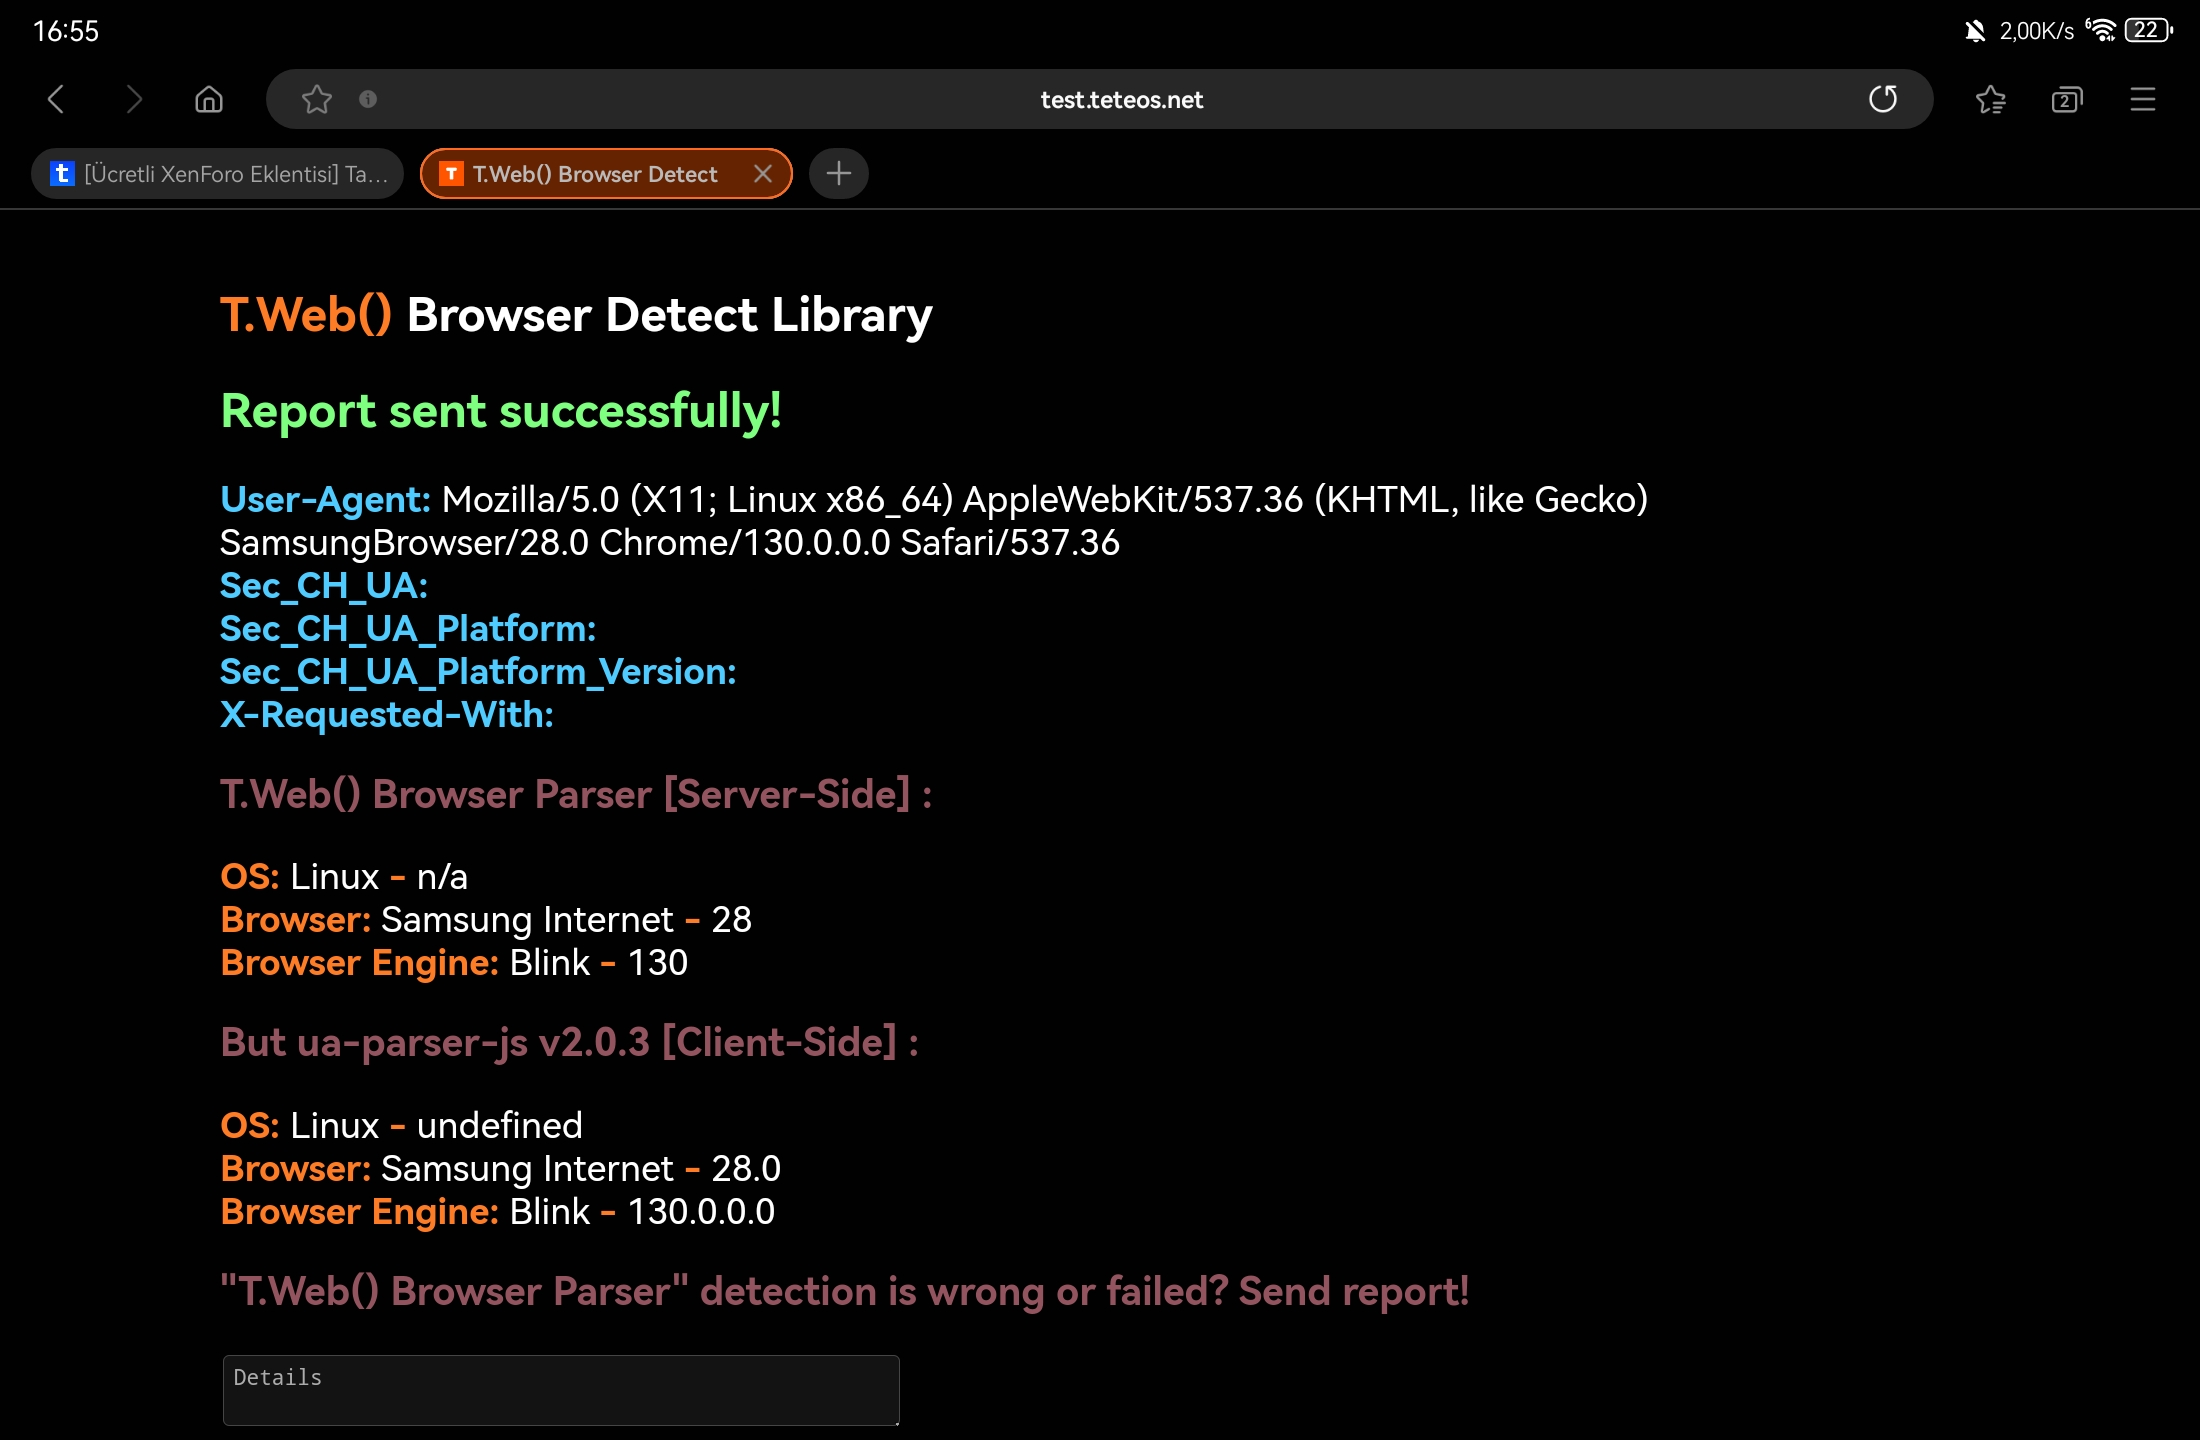The height and width of the screenshot is (1440, 2200).
Task: Tap the 2,00K/s network speed indicator
Action: (x=2037, y=31)
